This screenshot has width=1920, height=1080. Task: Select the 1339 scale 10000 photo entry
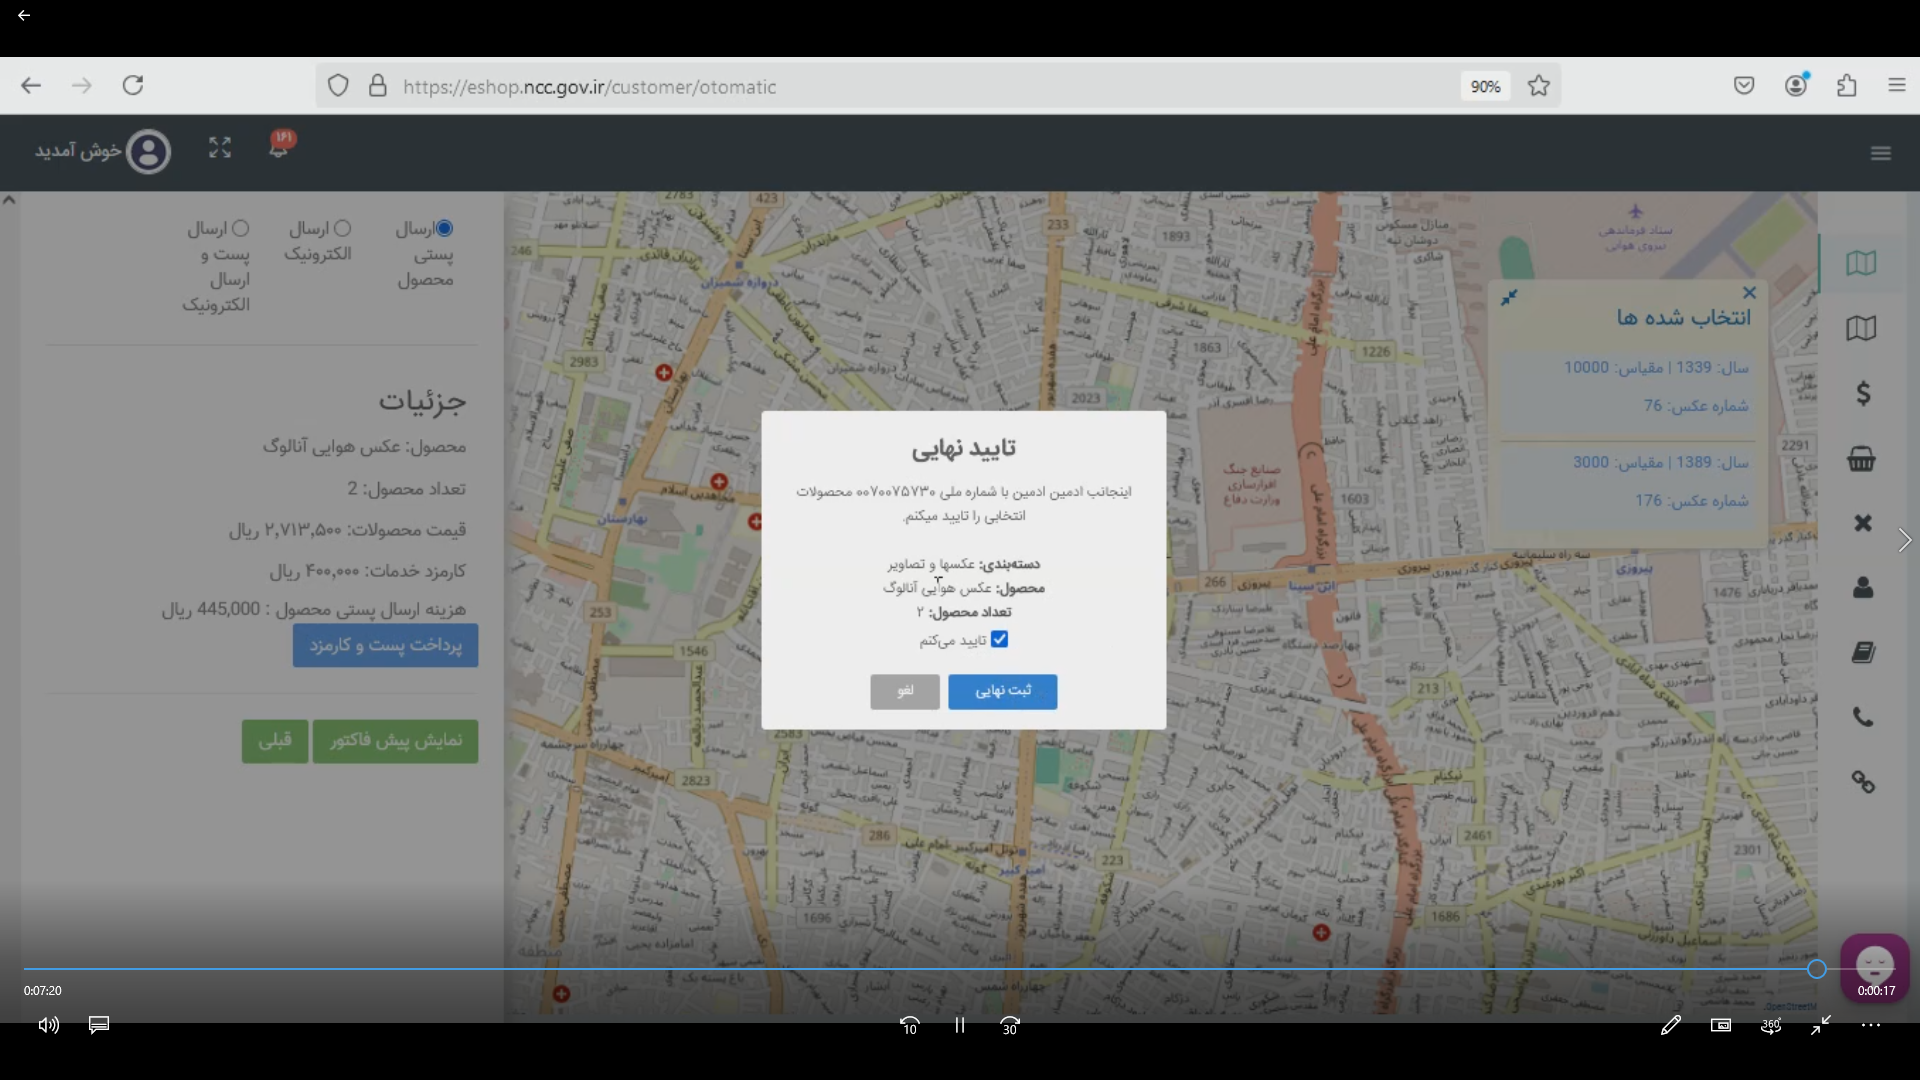click(x=1628, y=386)
